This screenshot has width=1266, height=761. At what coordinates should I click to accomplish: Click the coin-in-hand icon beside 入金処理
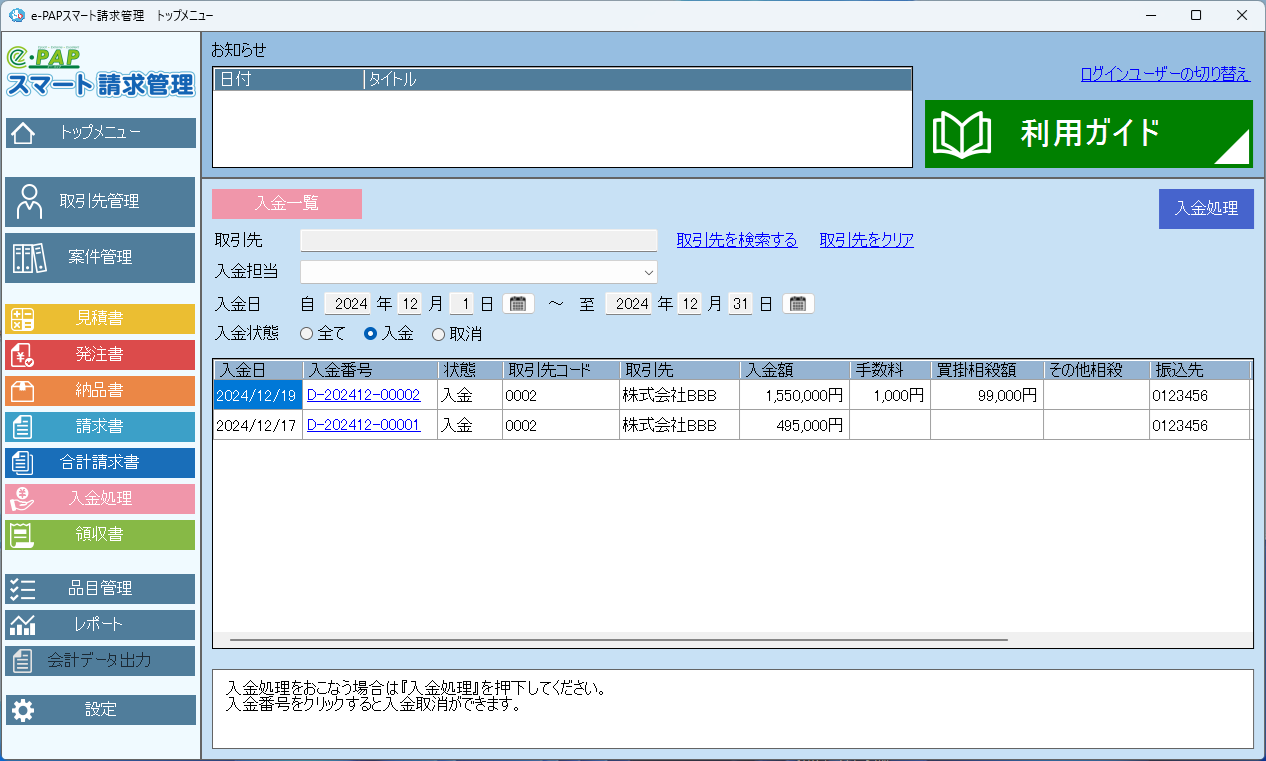(x=22, y=499)
